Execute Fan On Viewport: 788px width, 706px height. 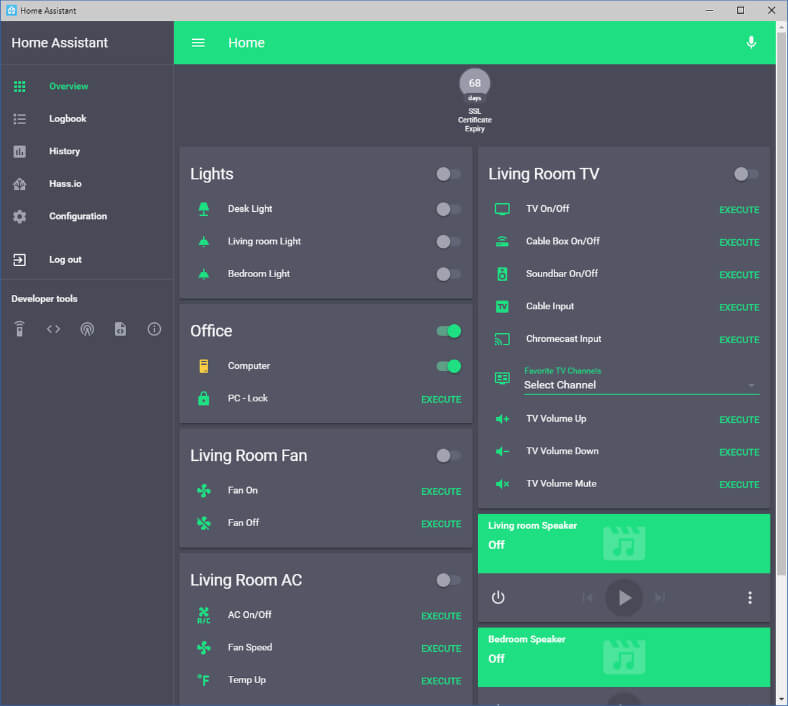point(441,491)
